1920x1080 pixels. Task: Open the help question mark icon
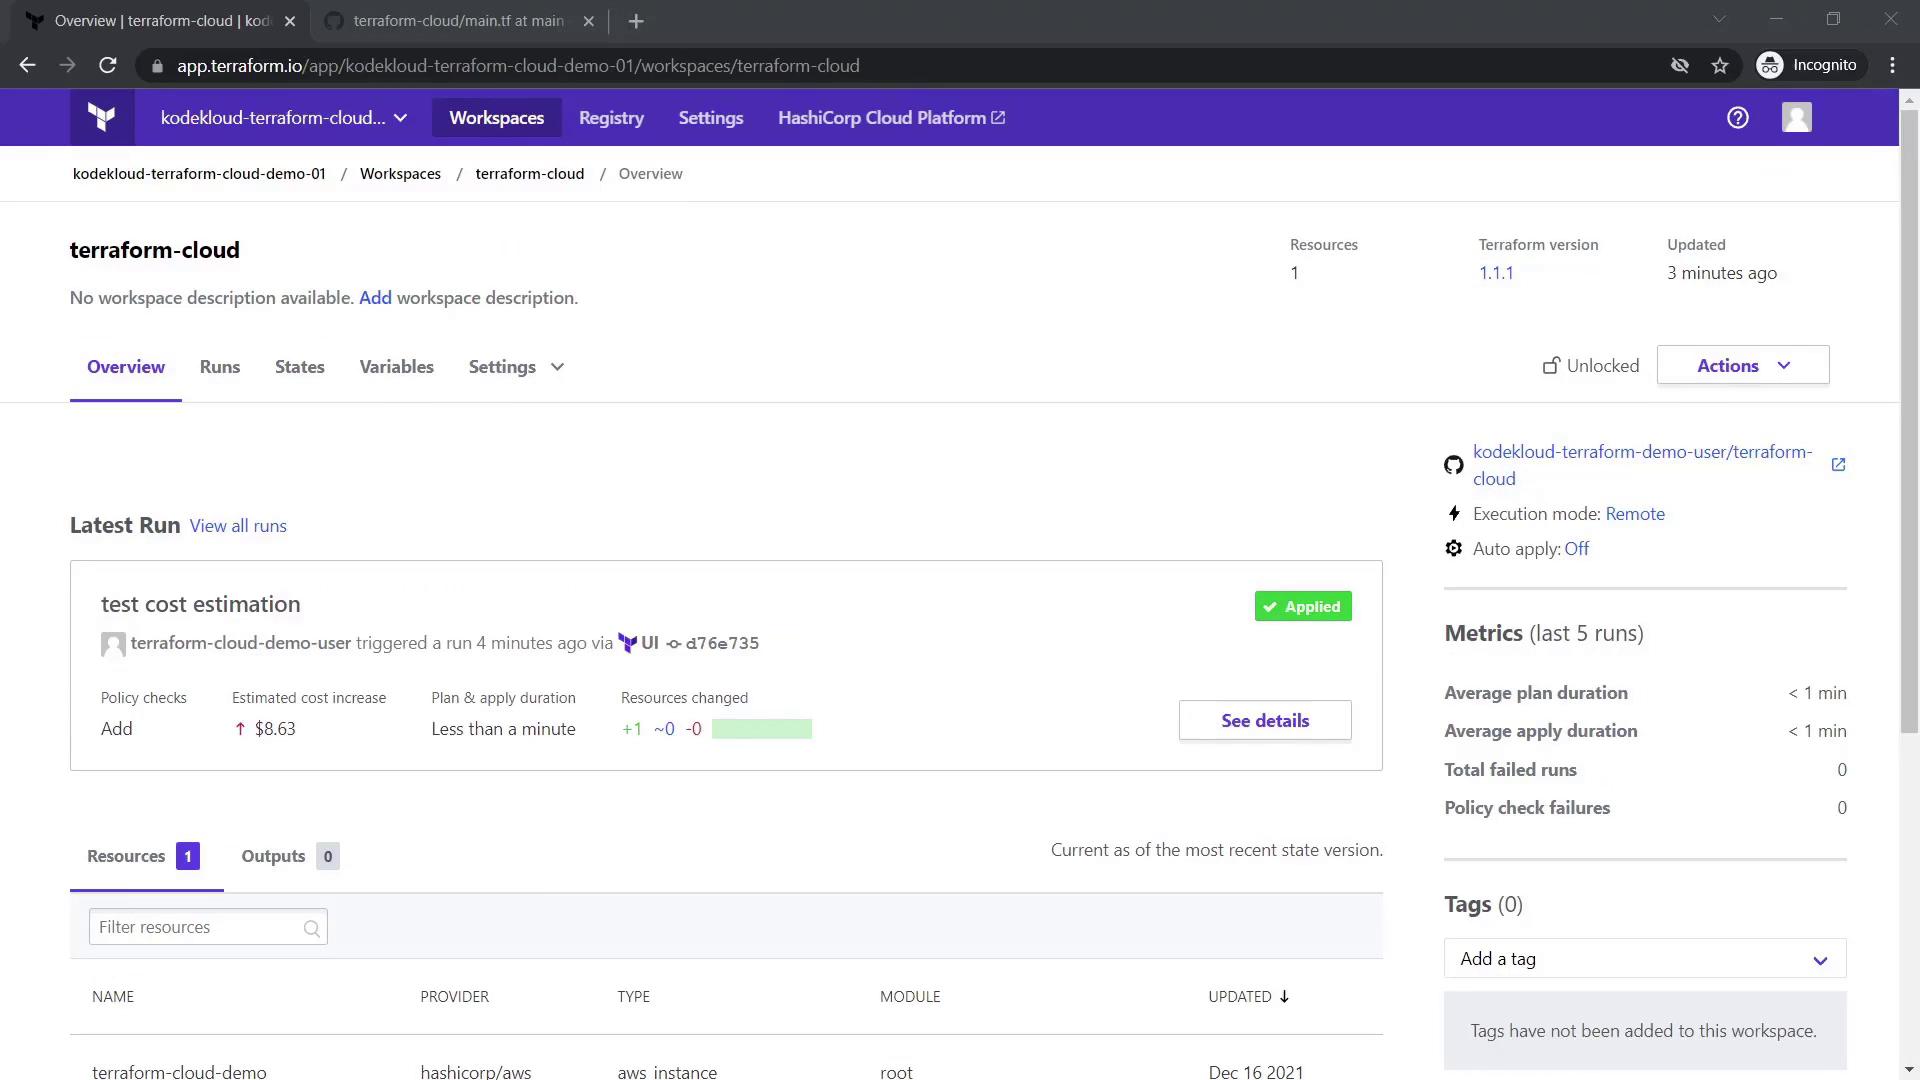1737,118
